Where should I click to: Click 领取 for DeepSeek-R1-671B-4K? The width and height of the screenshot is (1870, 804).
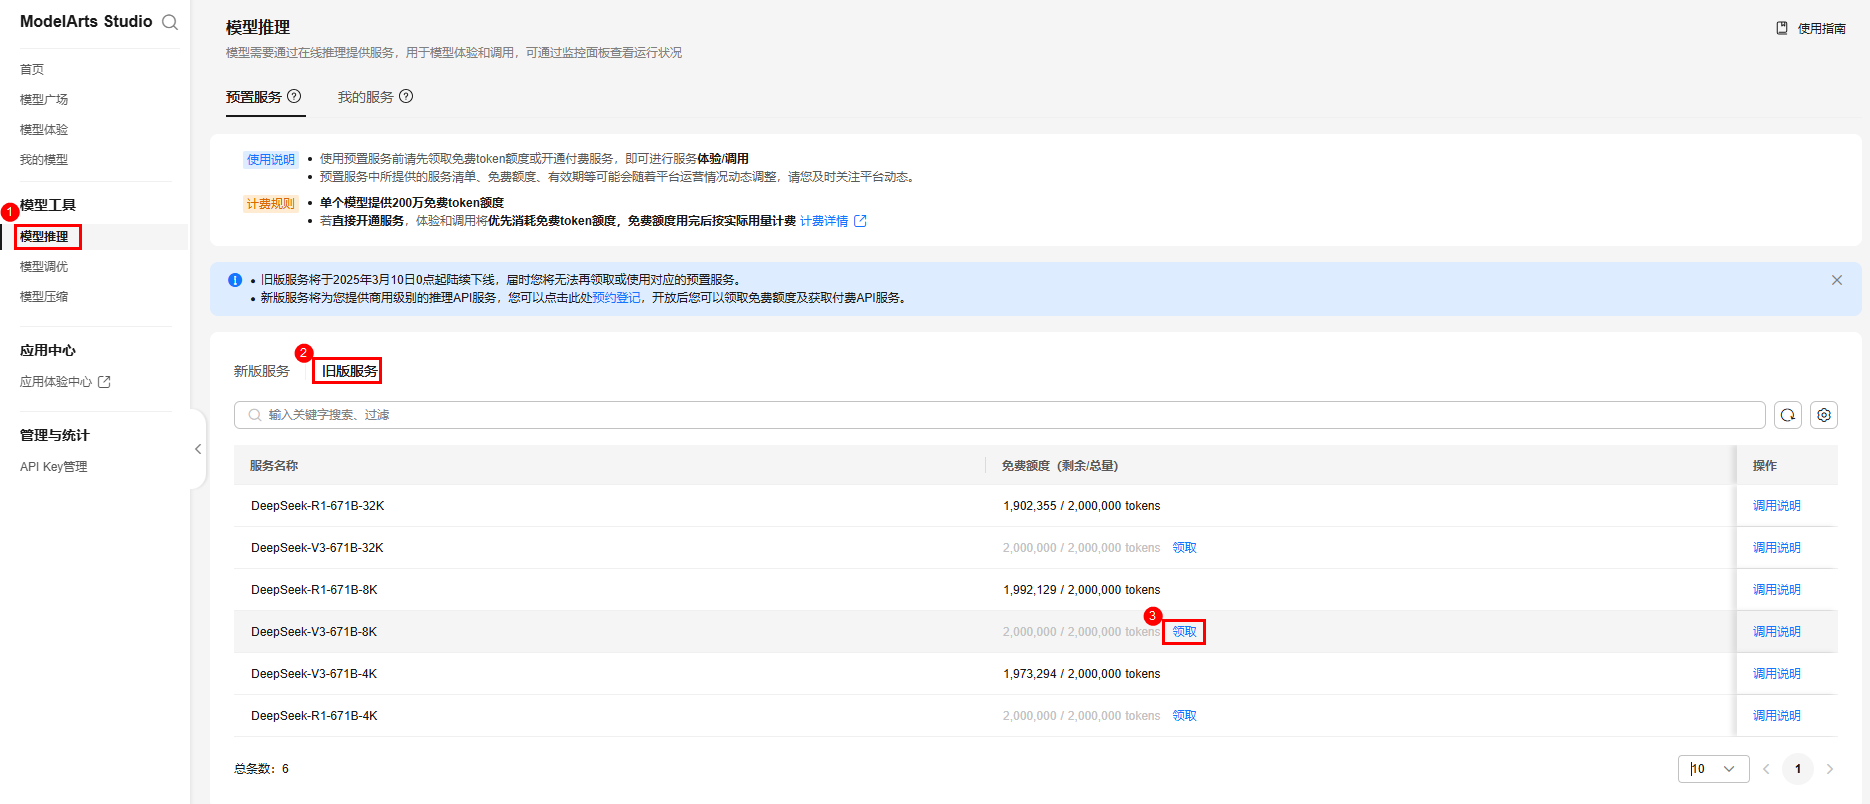coord(1185,716)
